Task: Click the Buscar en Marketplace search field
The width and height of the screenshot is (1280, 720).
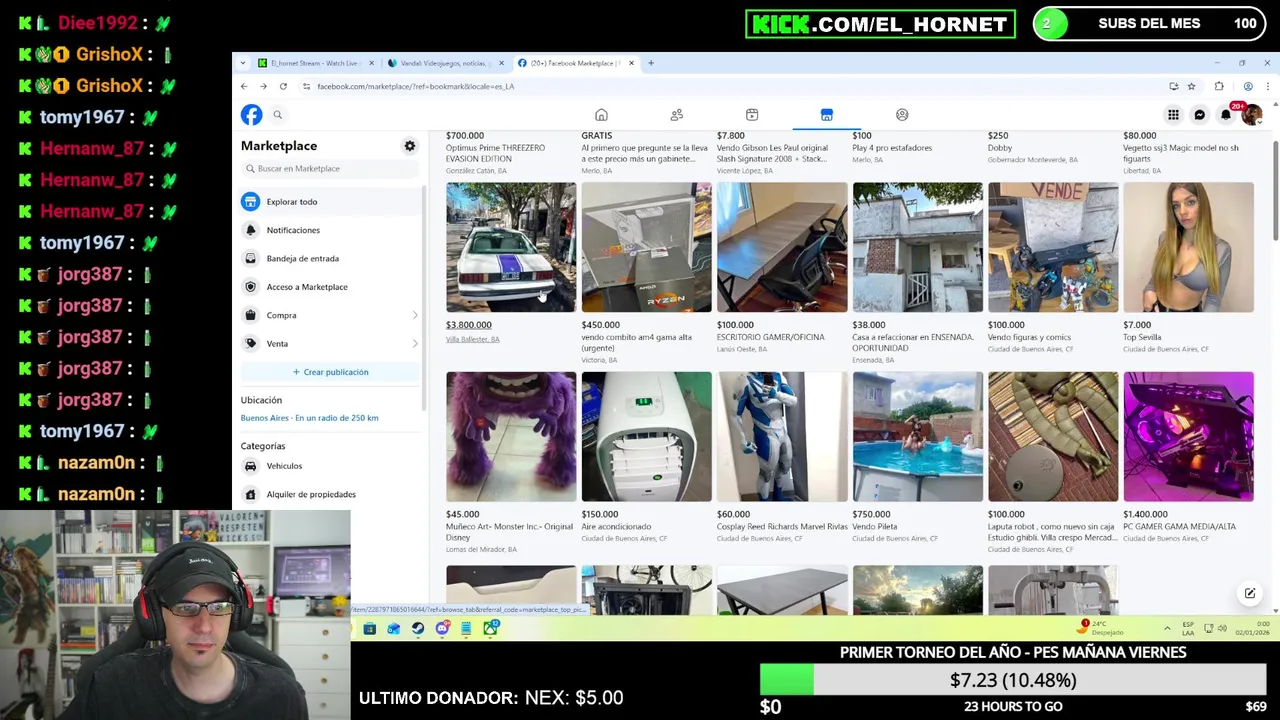Action: click(x=330, y=169)
